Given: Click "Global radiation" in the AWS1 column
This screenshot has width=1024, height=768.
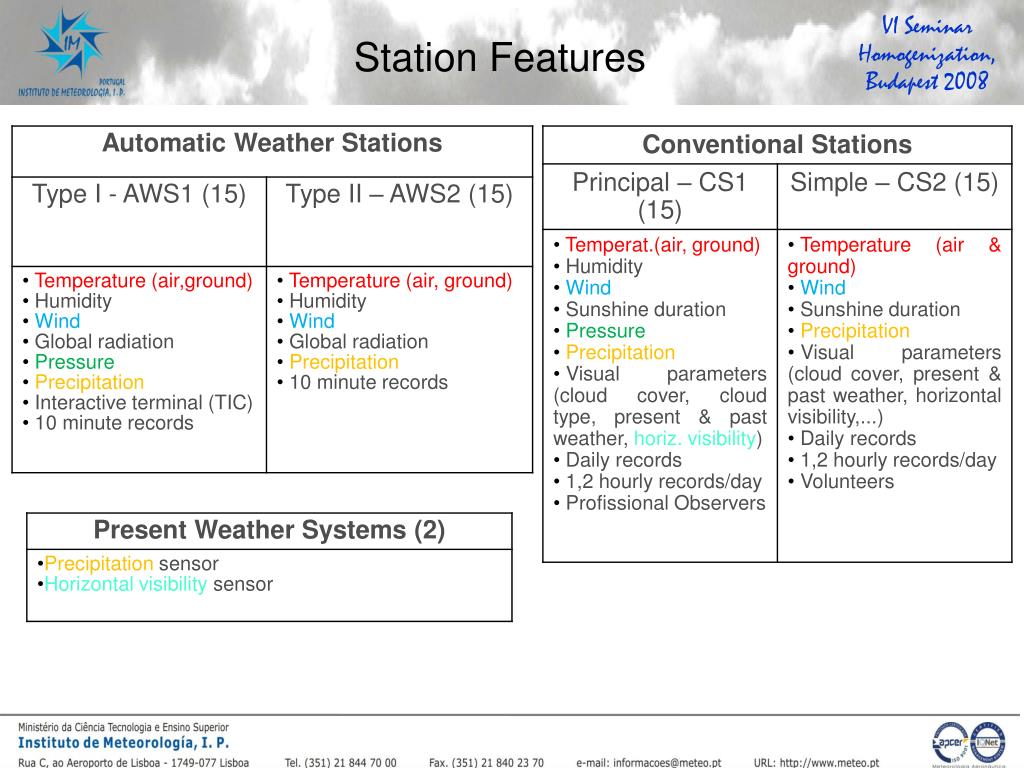Looking at the screenshot, I should click(x=104, y=342).
